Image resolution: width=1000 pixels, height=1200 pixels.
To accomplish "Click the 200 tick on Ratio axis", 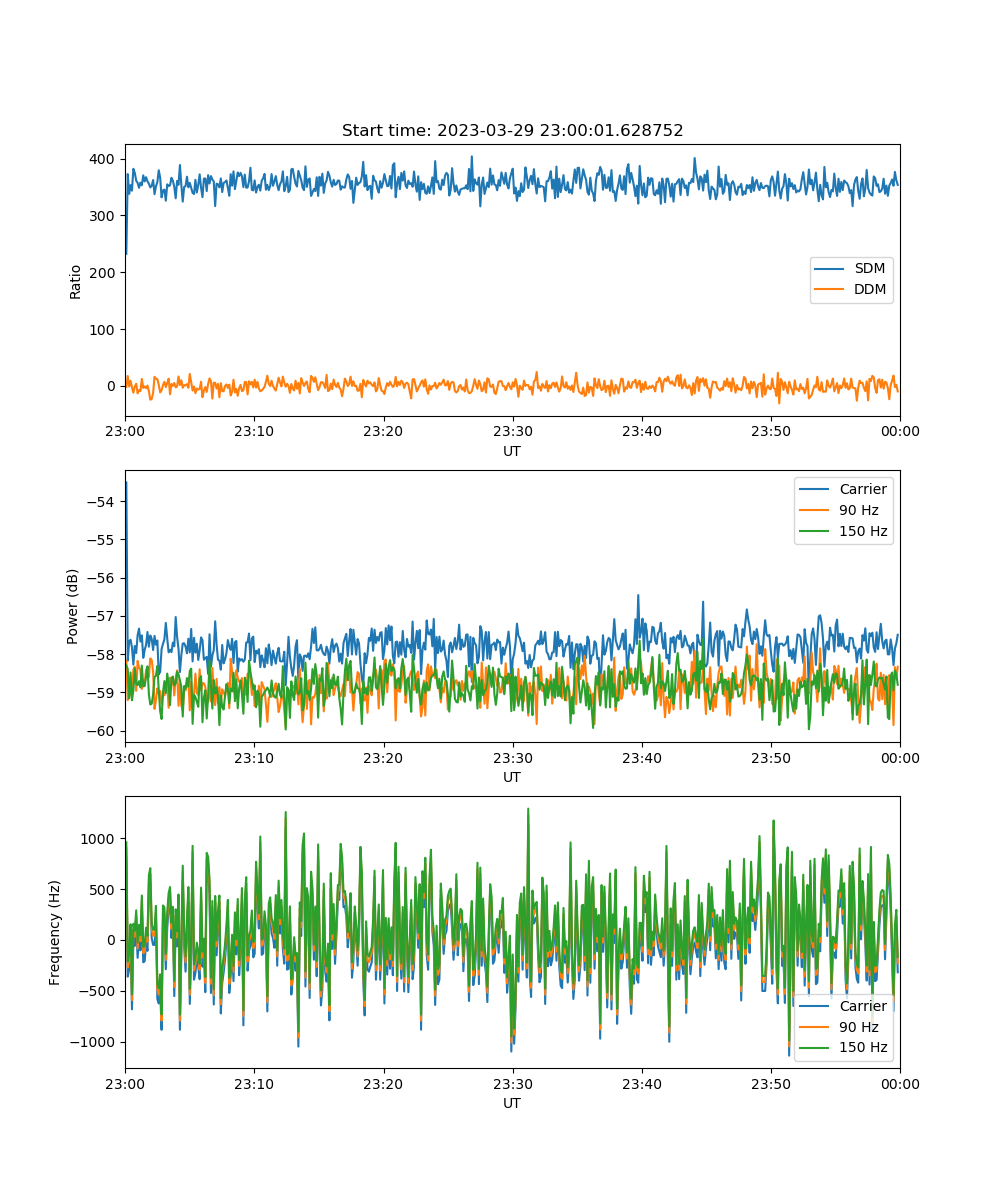I will click(104, 273).
